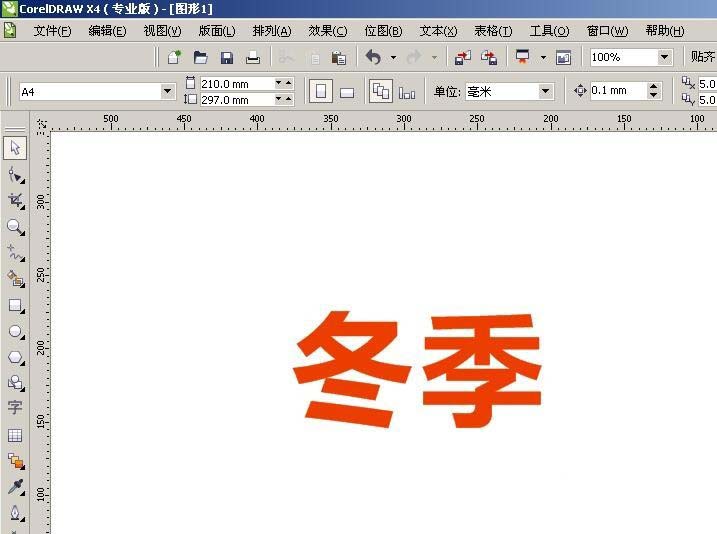Select the orange 冬 character on canvas

tap(351, 369)
